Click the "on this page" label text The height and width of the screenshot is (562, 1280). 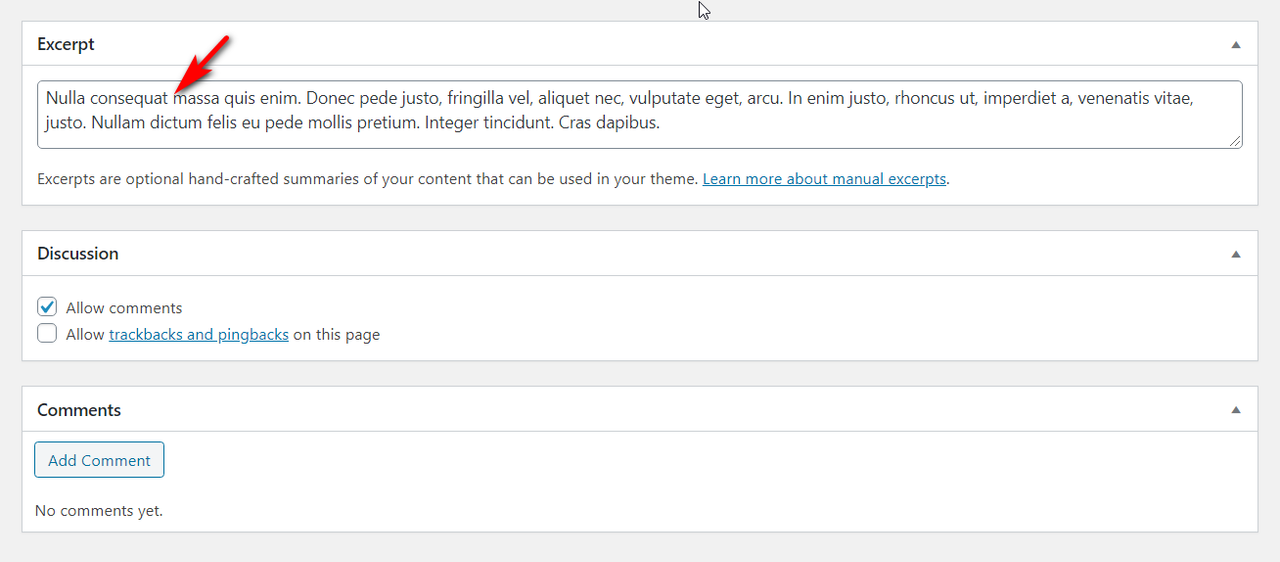[x=336, y=334]
